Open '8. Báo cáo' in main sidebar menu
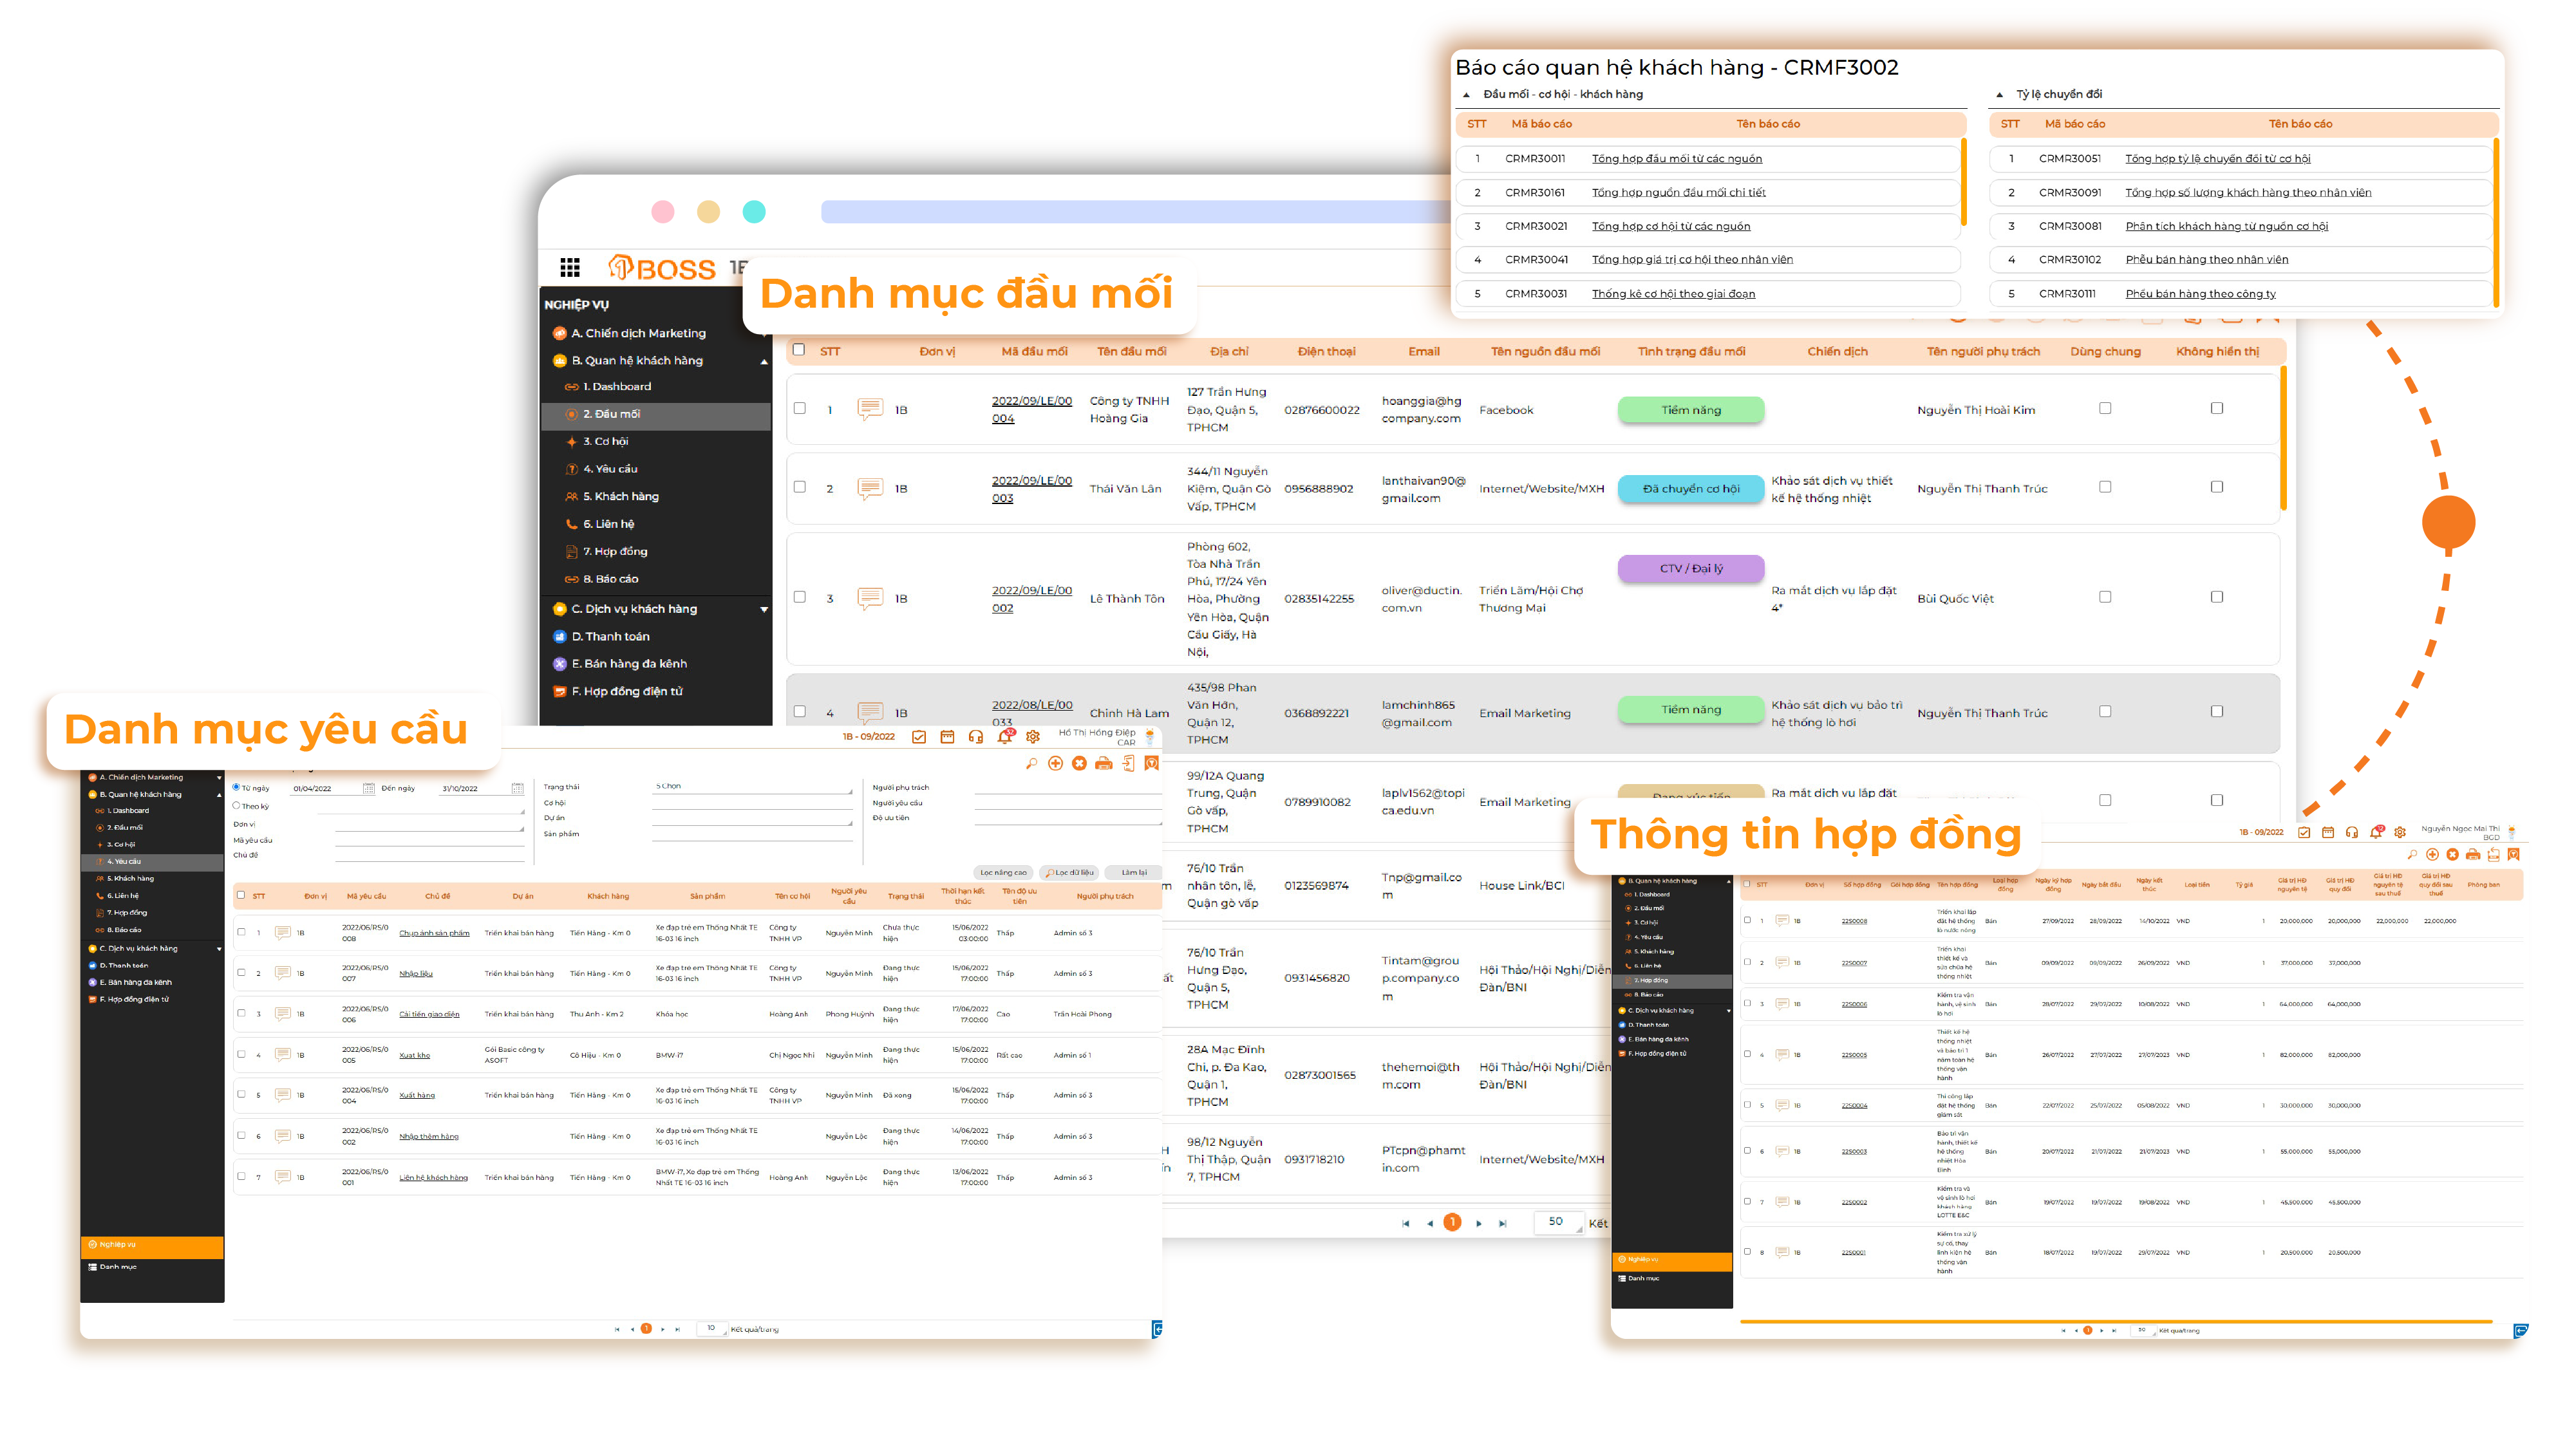Screen dimensions: 2576x1449 tap(610, 579)
